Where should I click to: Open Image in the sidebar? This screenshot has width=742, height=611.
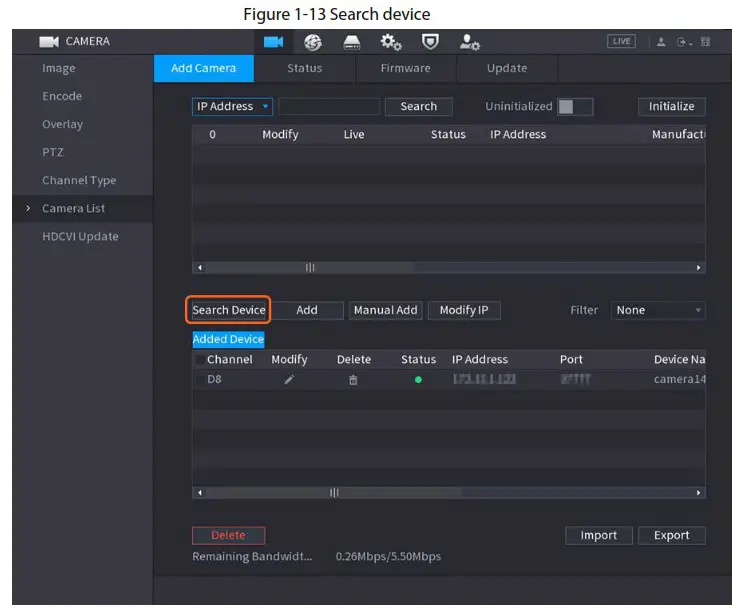point(59,69)
